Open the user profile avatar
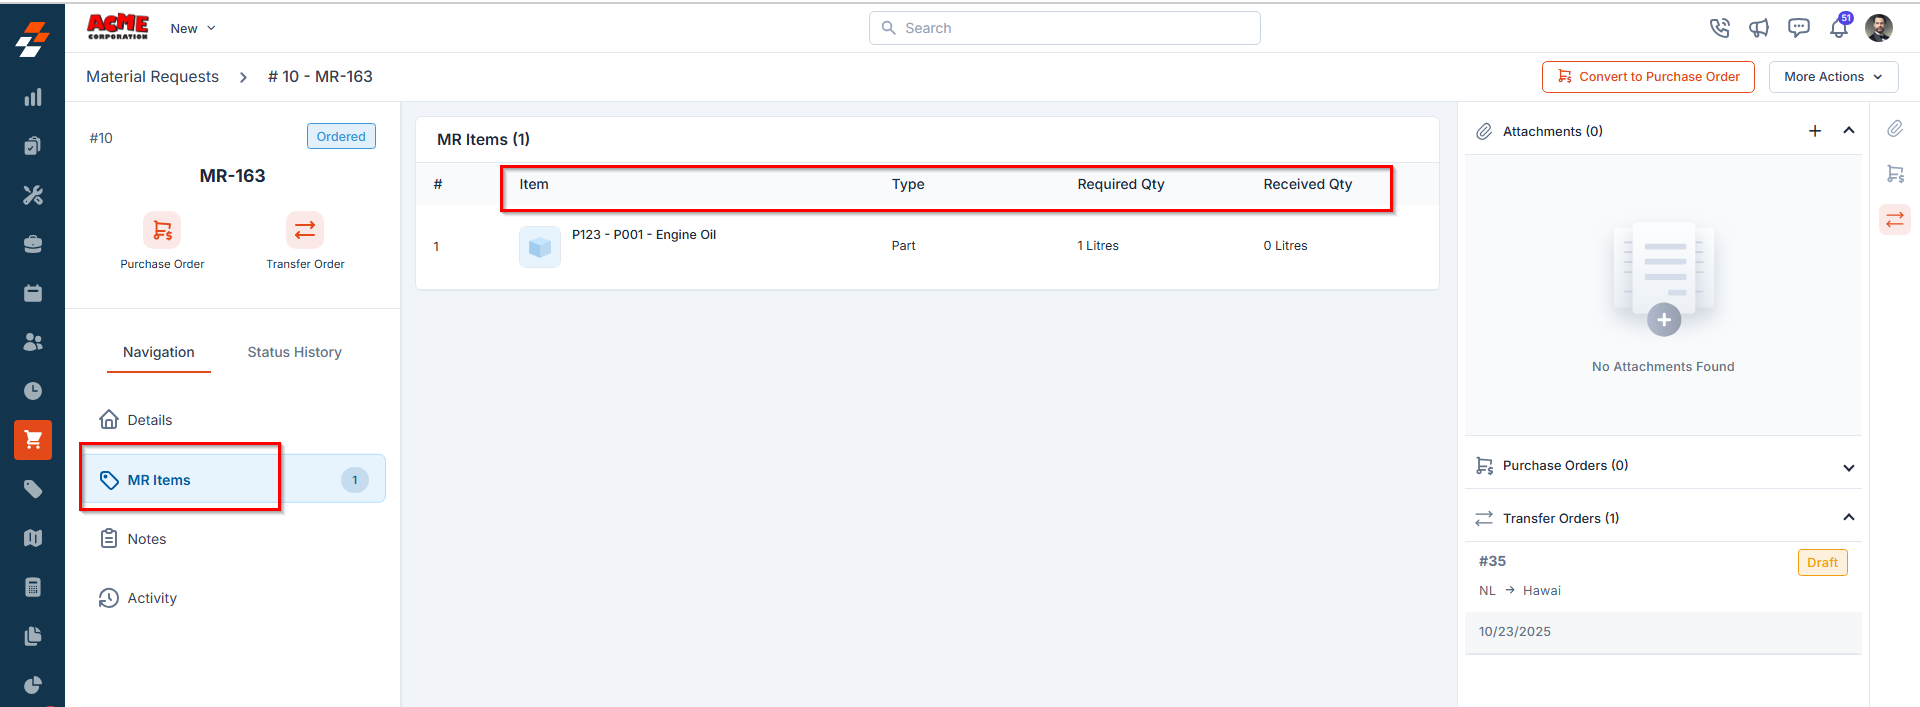This screenshot has width=1920, height=707. coord(1879,28)
